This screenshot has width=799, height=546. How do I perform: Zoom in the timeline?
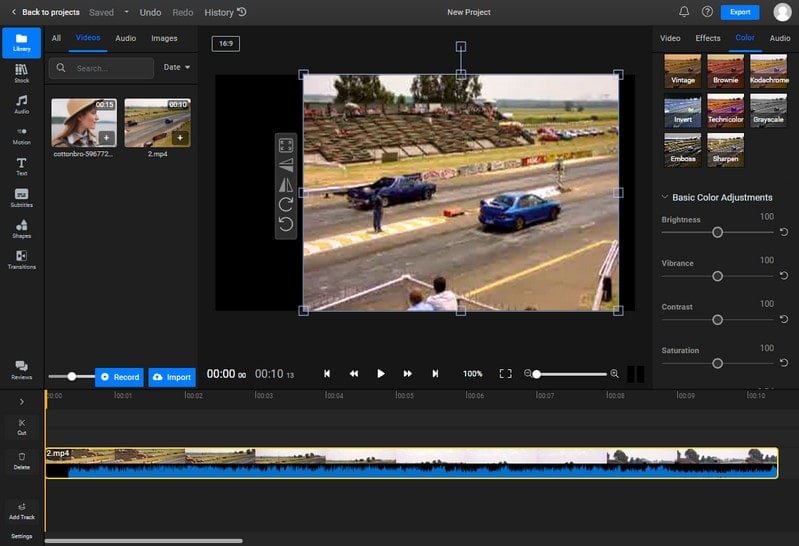[615, 374]
